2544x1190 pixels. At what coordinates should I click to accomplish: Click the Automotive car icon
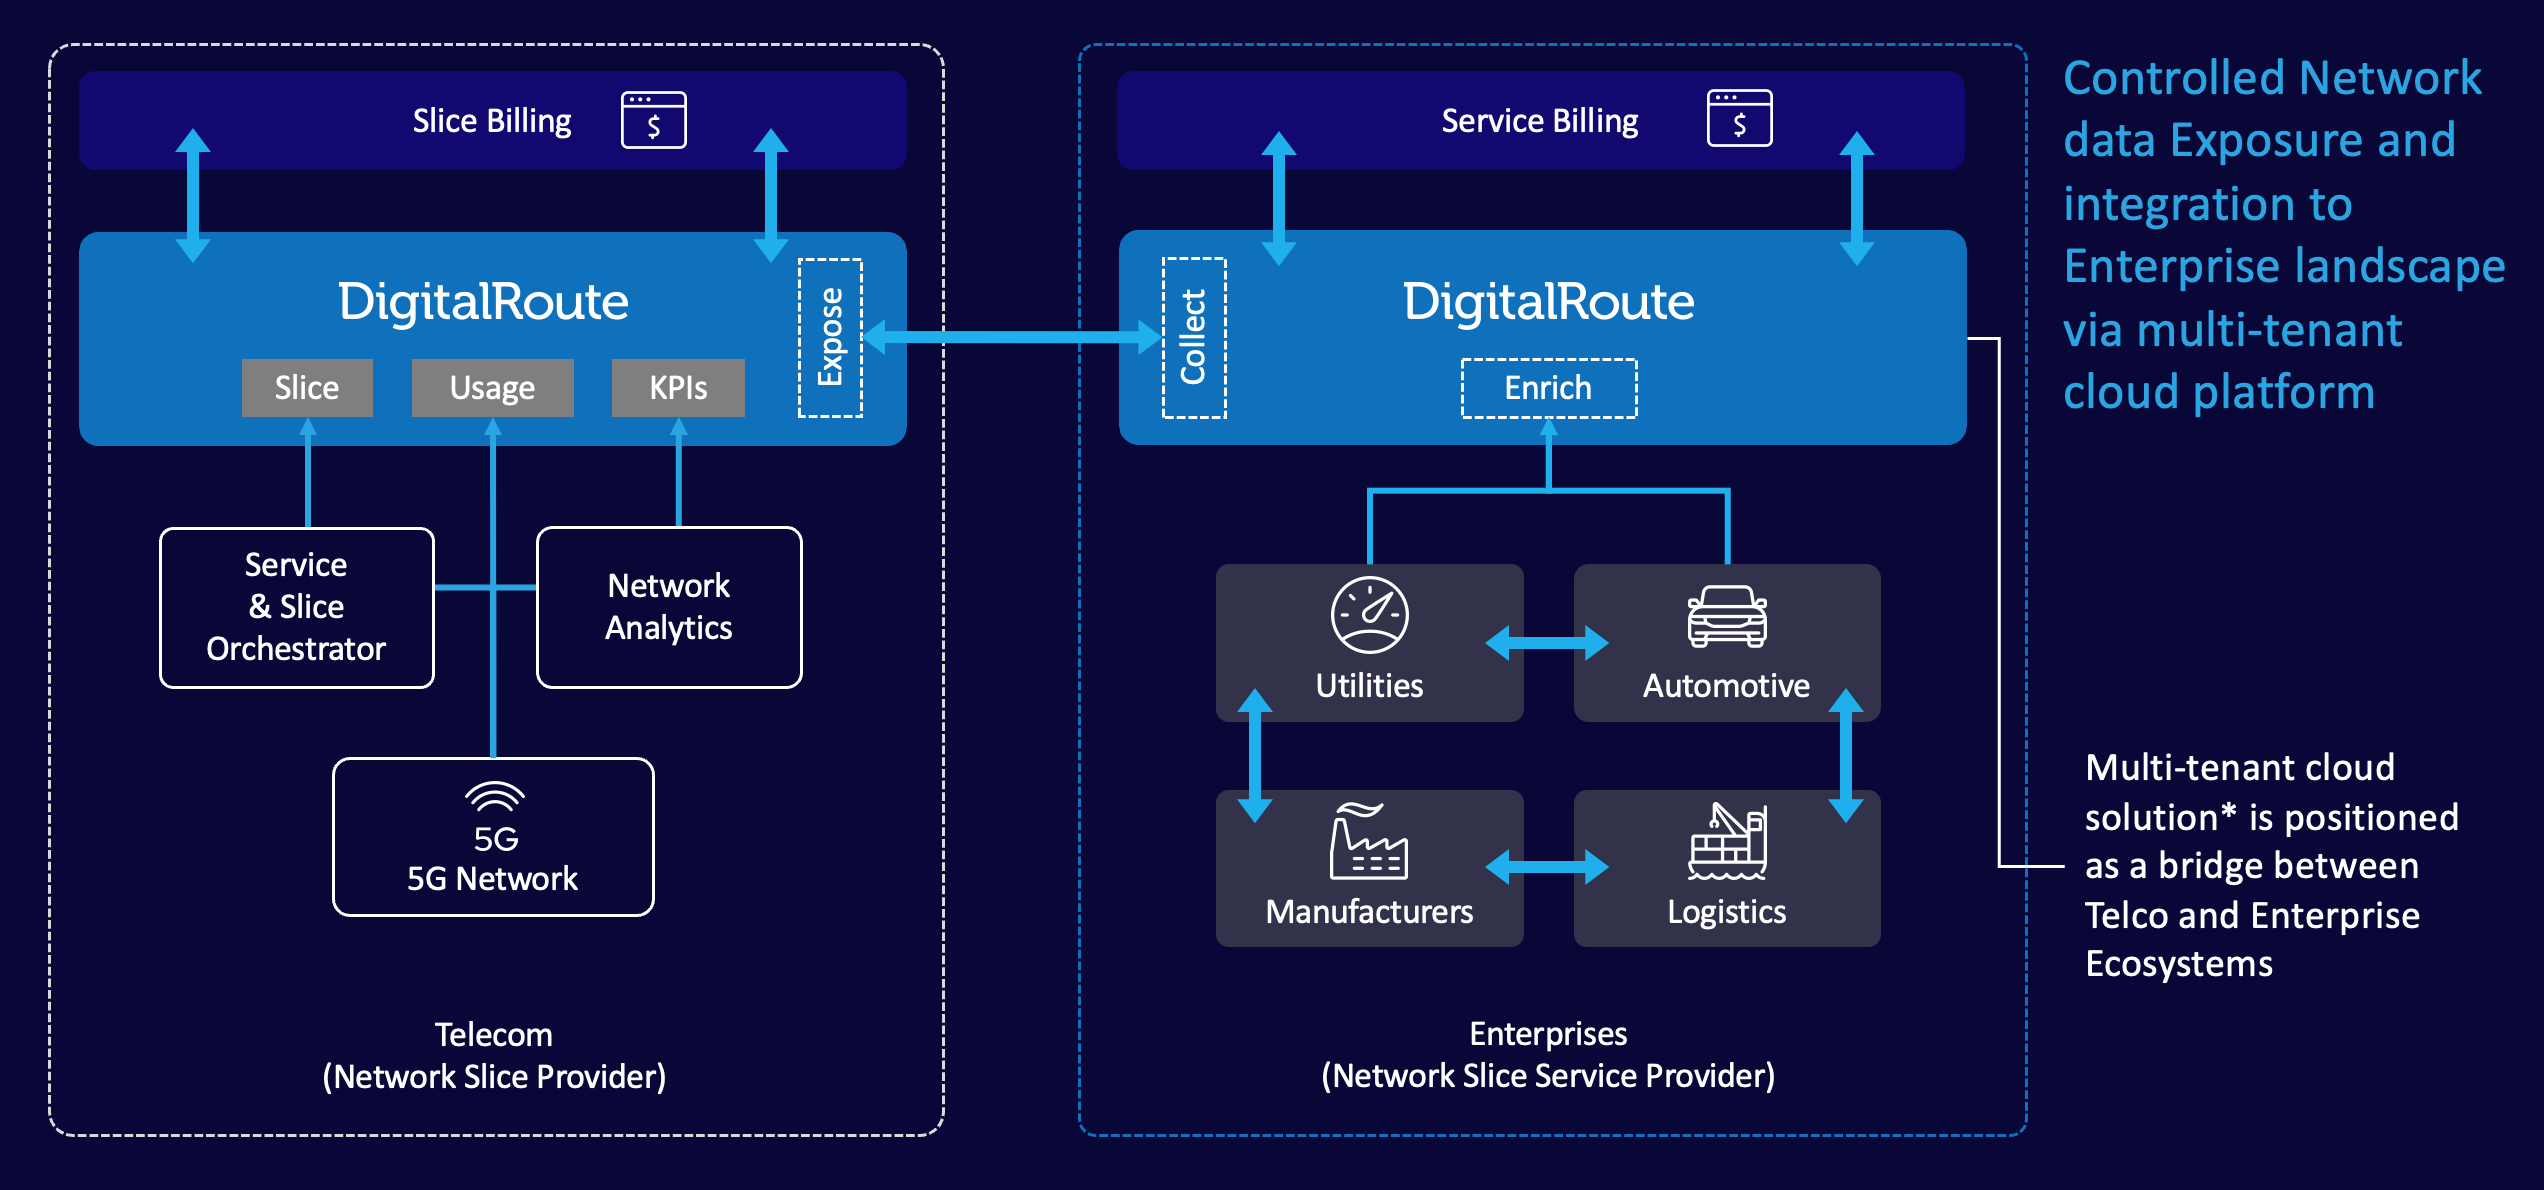(x=1727, y=616)
